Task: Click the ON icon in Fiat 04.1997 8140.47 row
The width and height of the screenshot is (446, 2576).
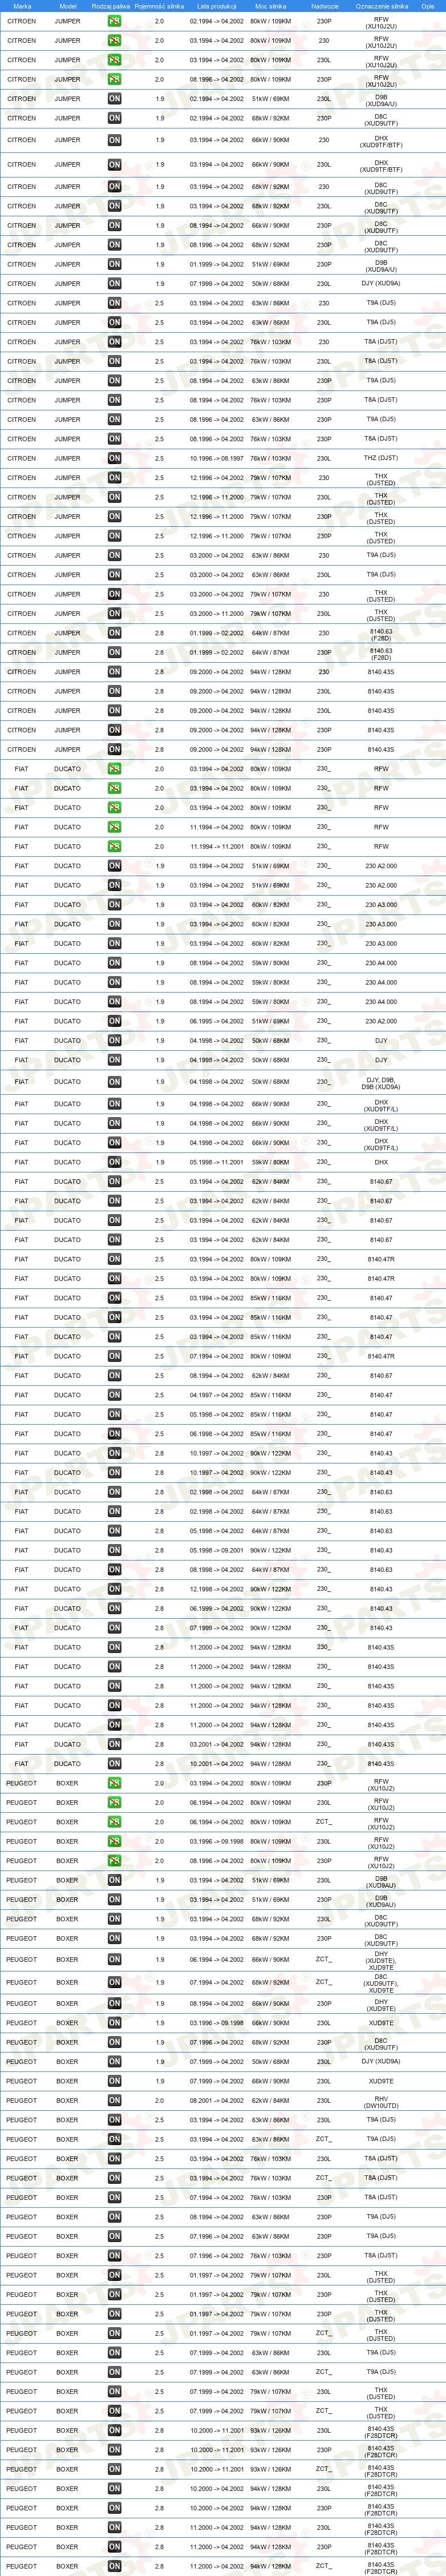Action: (114, 1395)
